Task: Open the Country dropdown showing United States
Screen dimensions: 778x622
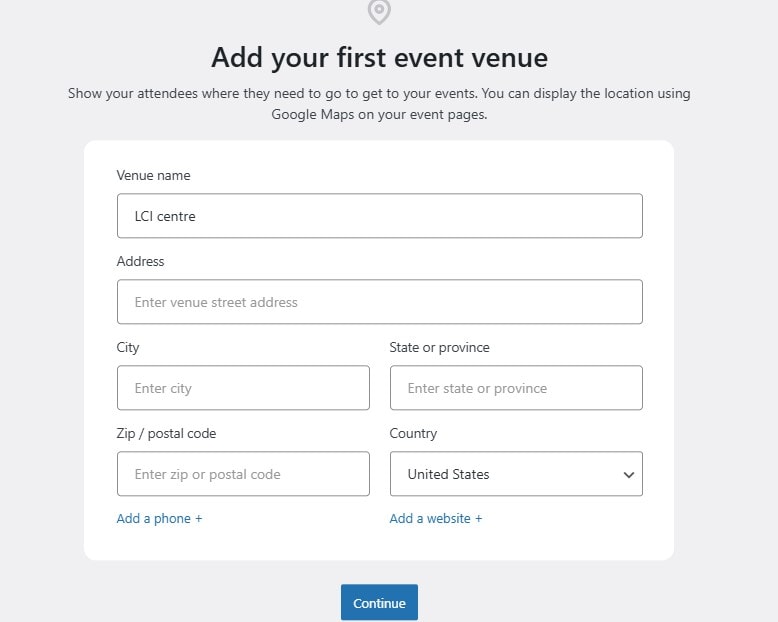Action: 516,474
